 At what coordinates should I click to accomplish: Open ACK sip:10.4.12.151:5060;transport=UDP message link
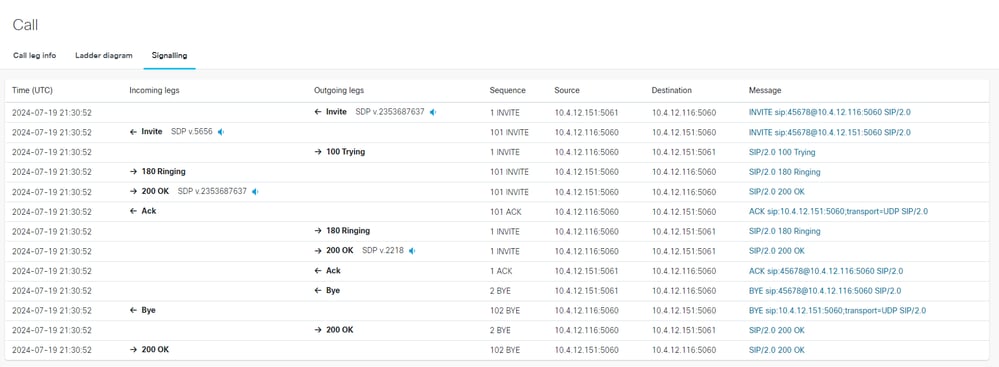pos(838,212)
